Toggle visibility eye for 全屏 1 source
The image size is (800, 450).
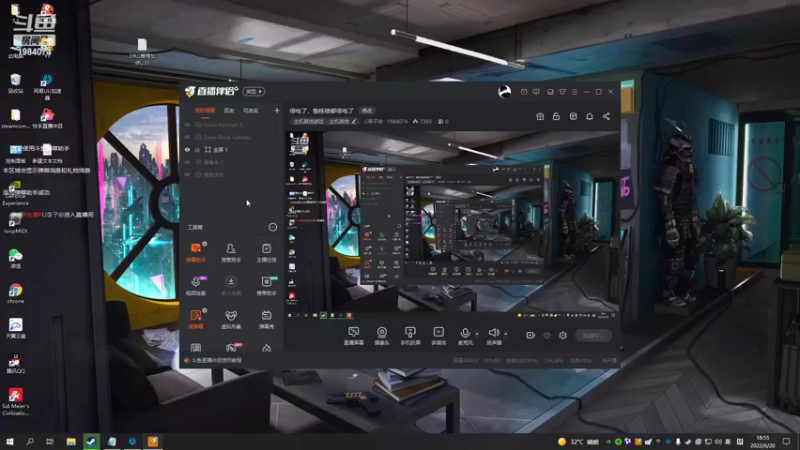click(187, 149)
